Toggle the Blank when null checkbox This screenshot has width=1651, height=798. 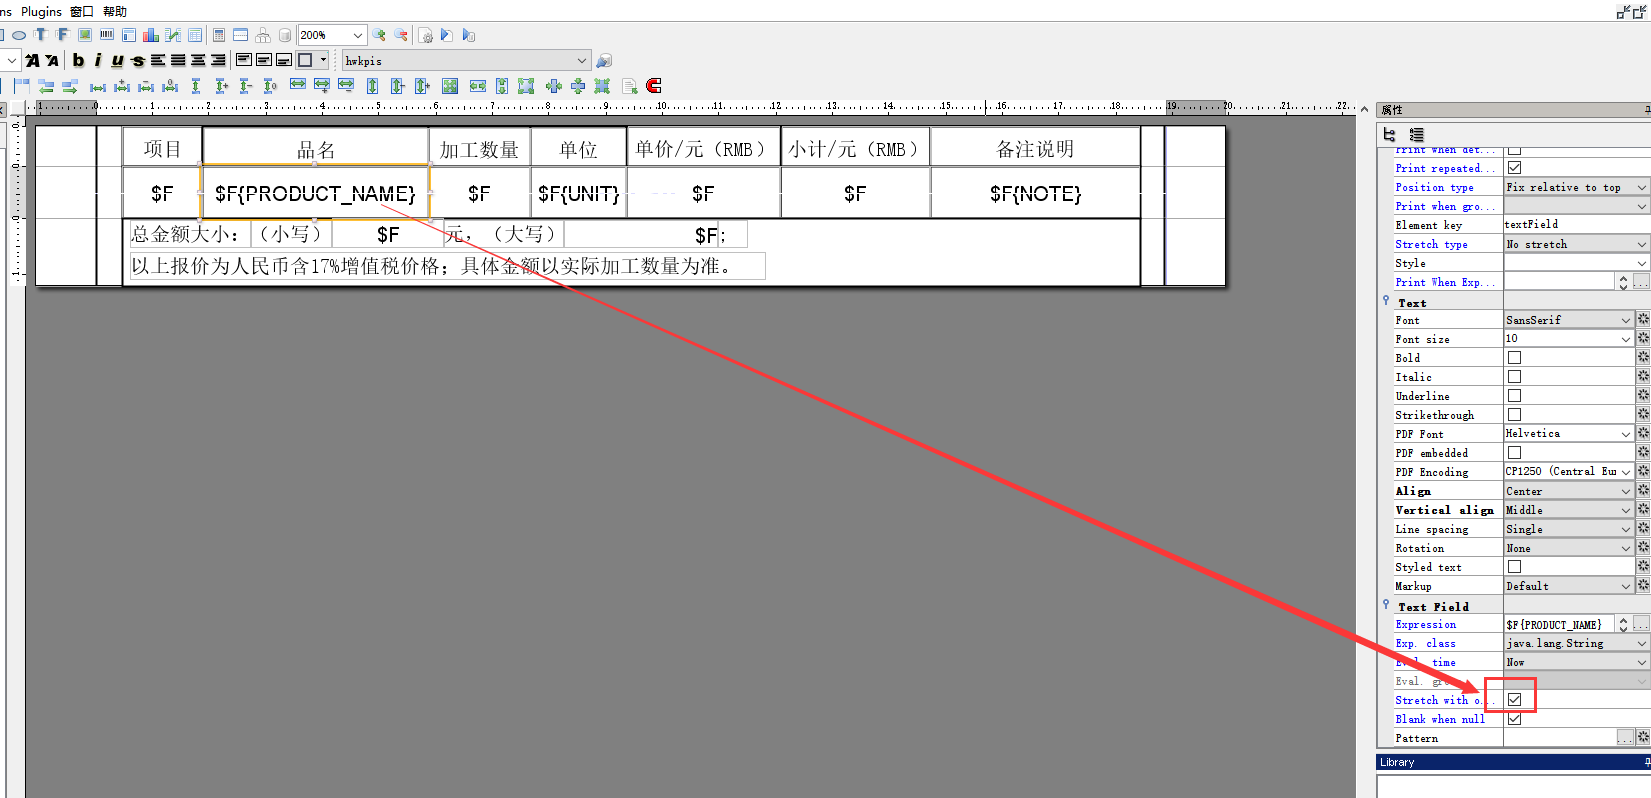pyautogui.click(x=1514, y=718)
